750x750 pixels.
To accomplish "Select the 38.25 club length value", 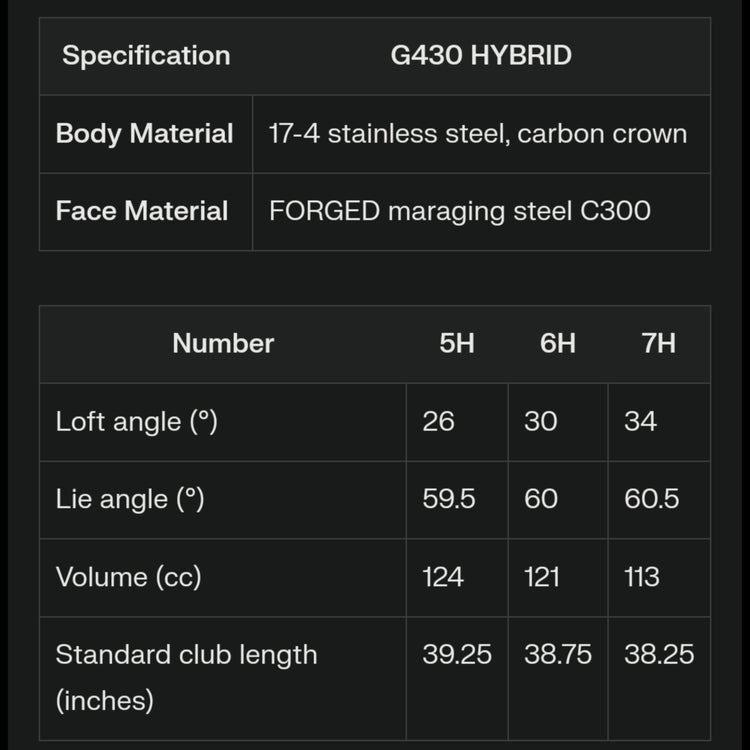I will 659,656.
